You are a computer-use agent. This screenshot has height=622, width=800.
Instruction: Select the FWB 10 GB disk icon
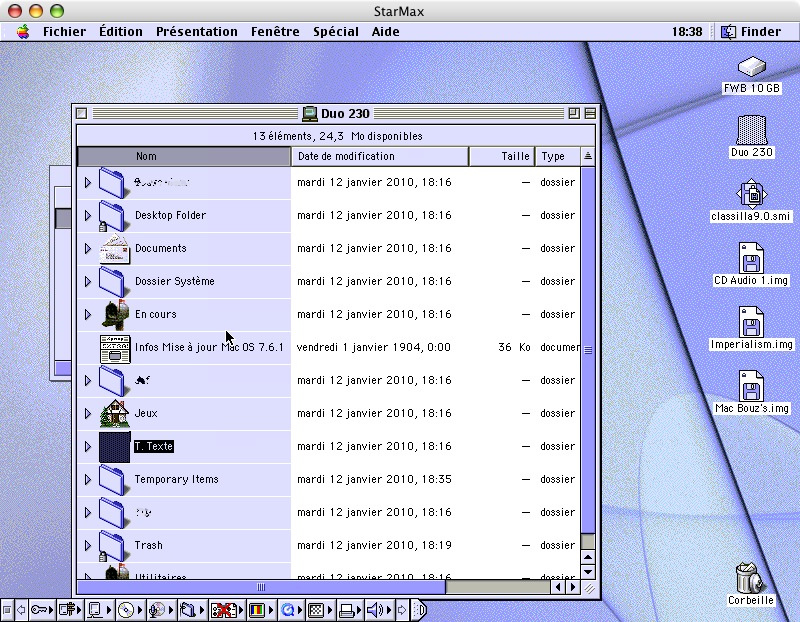click(752, 67)
